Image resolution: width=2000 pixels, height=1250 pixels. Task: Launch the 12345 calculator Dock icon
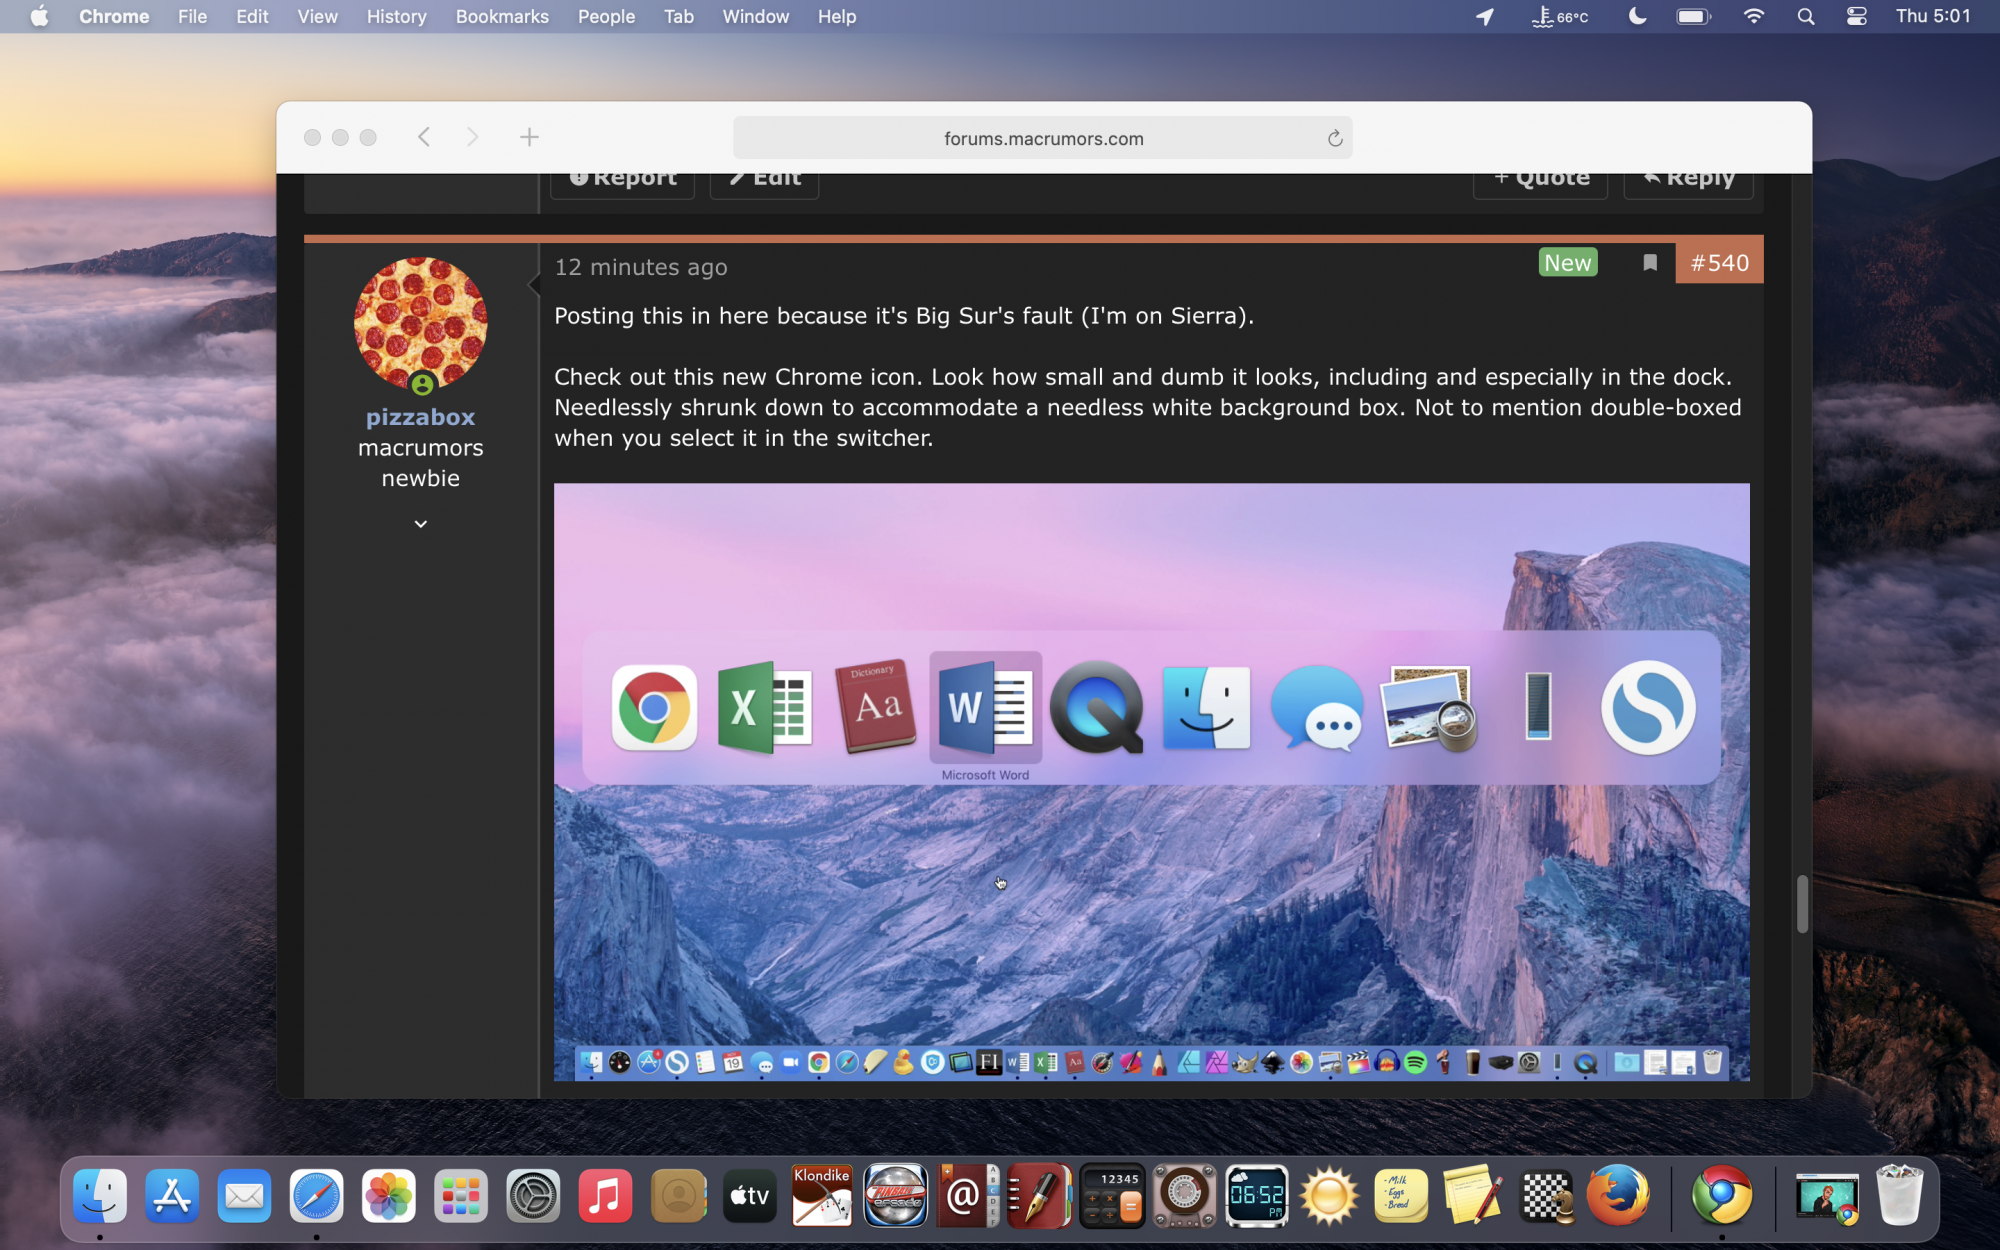tap(1112, 1196)
